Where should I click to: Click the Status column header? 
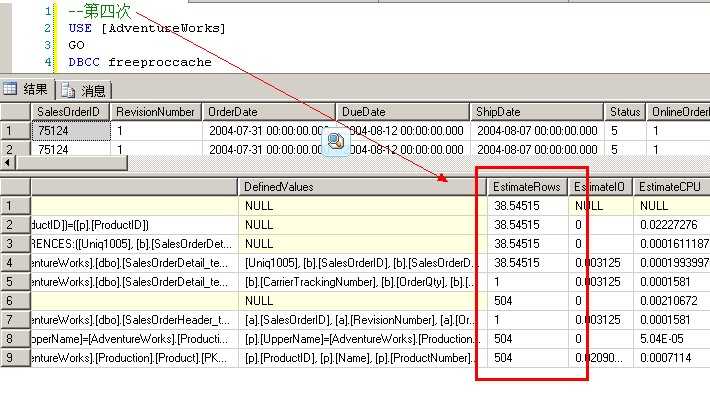pyautogui.click(x=624, y=112)
